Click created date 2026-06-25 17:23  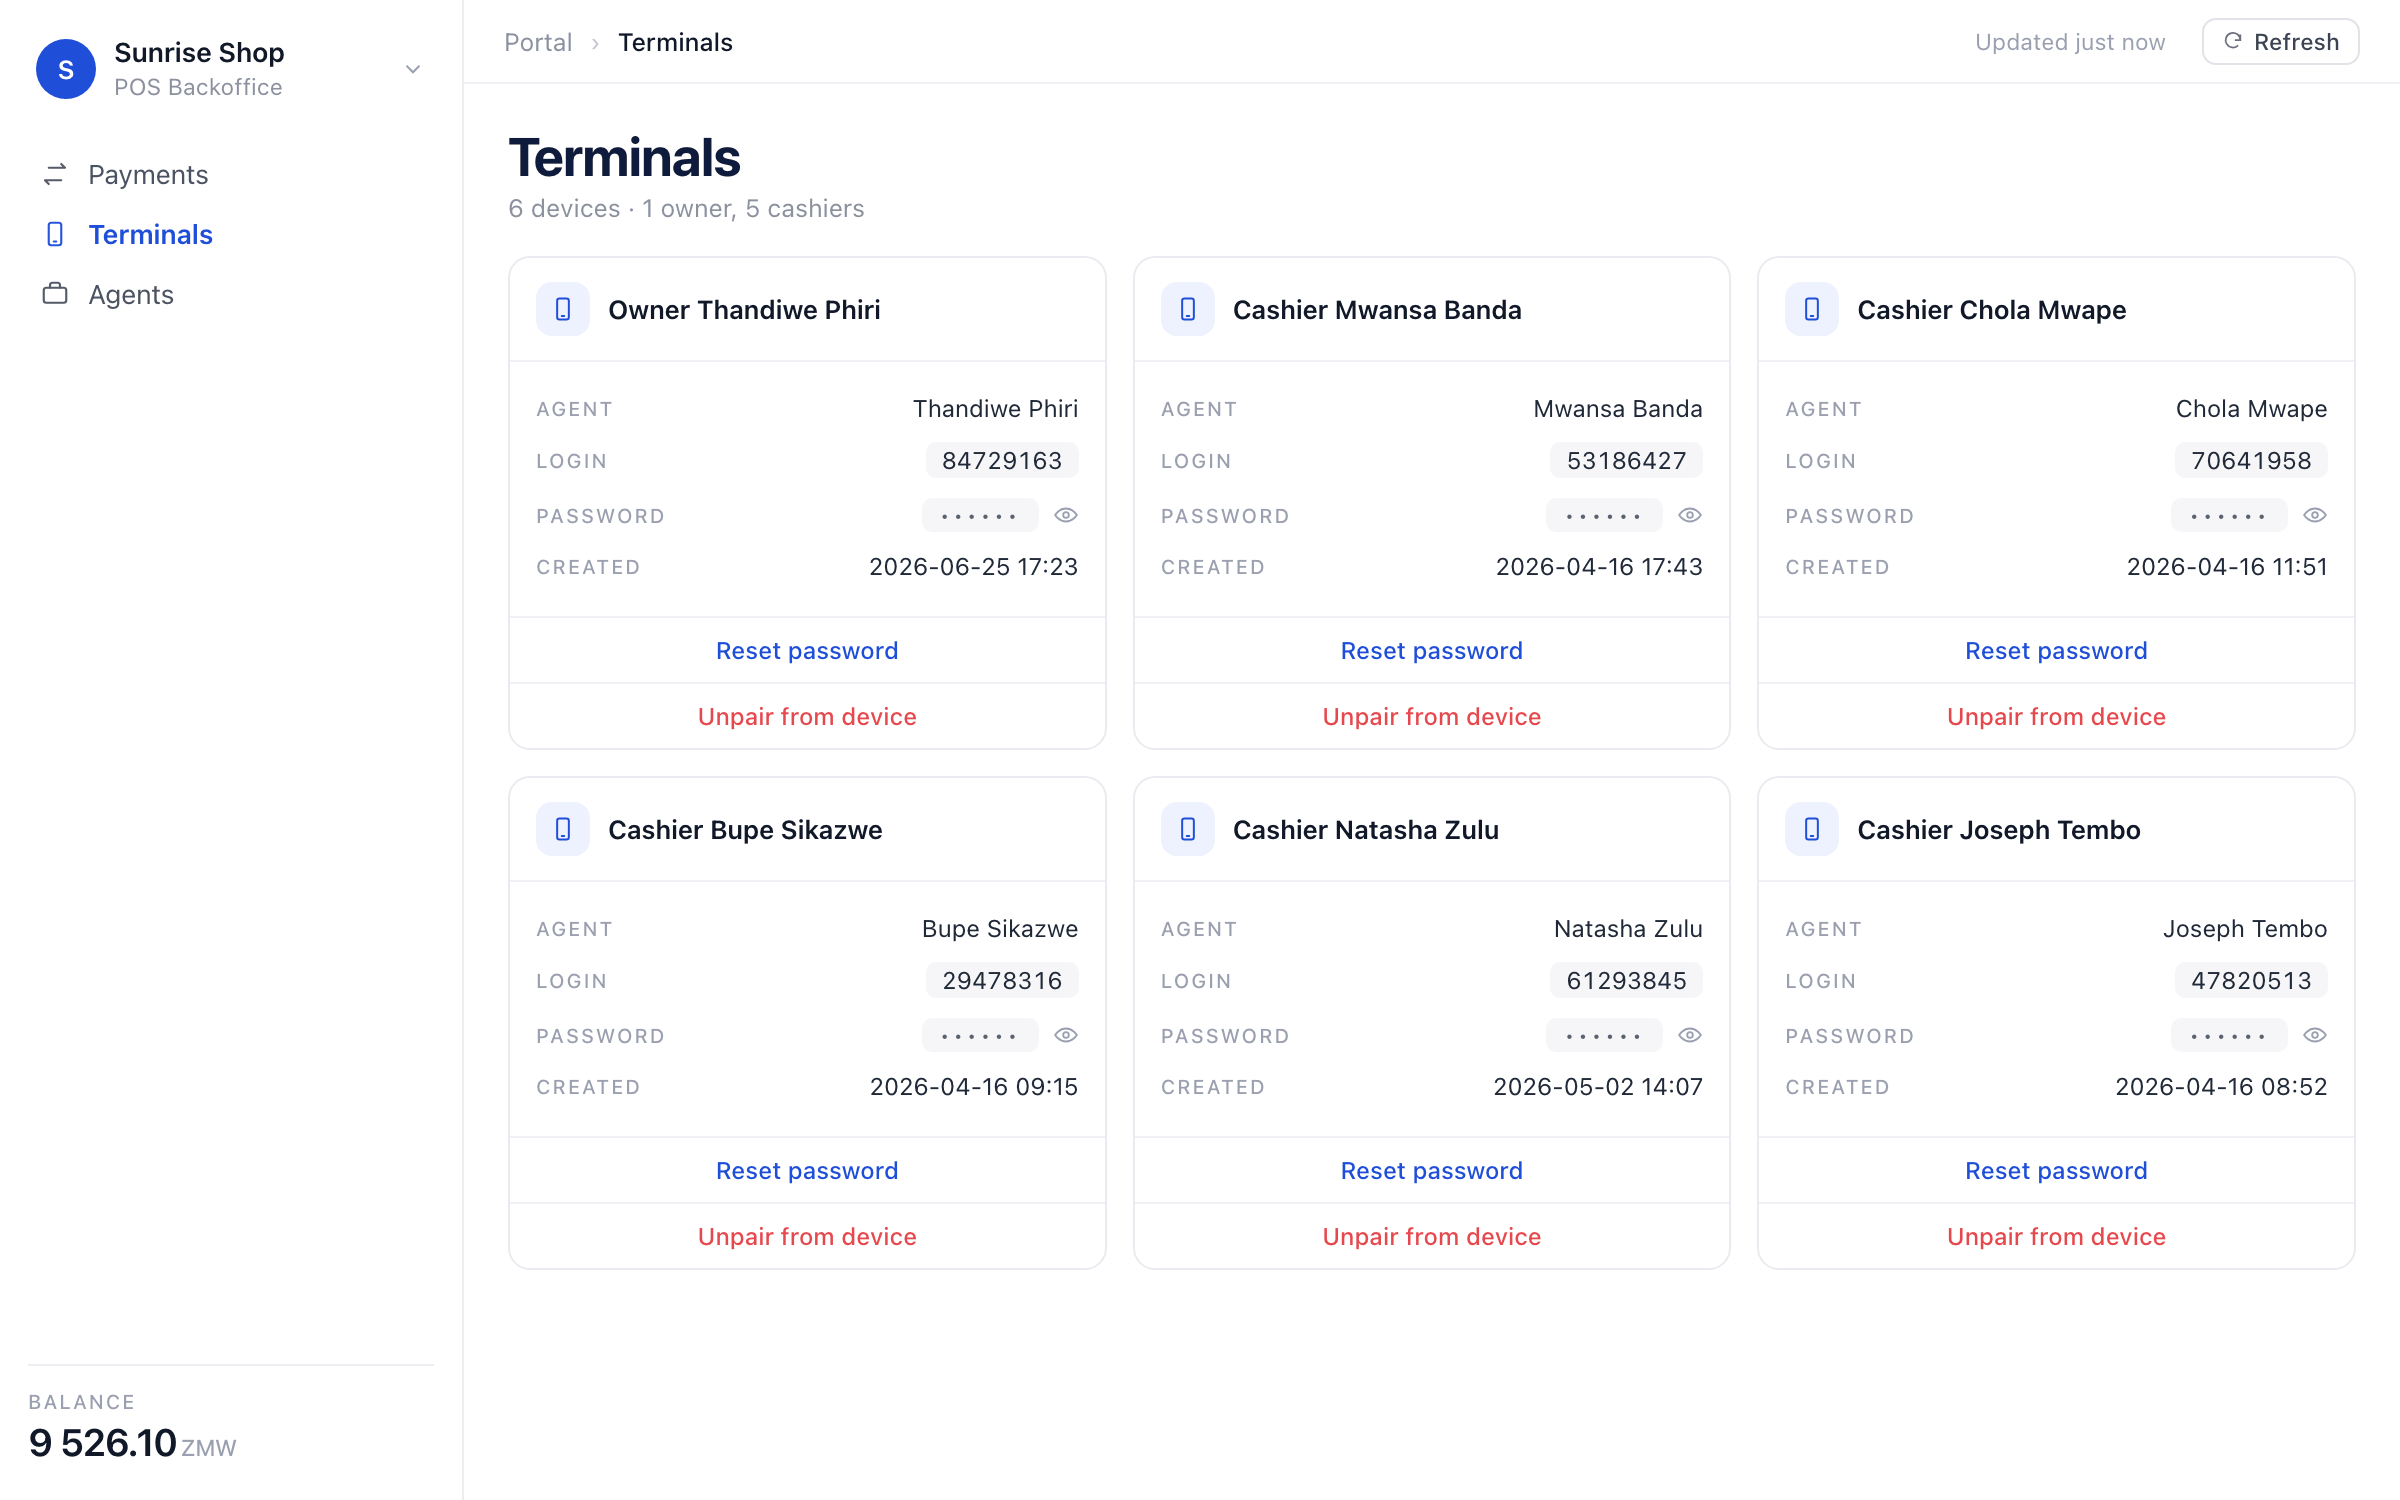pos(973,567)
